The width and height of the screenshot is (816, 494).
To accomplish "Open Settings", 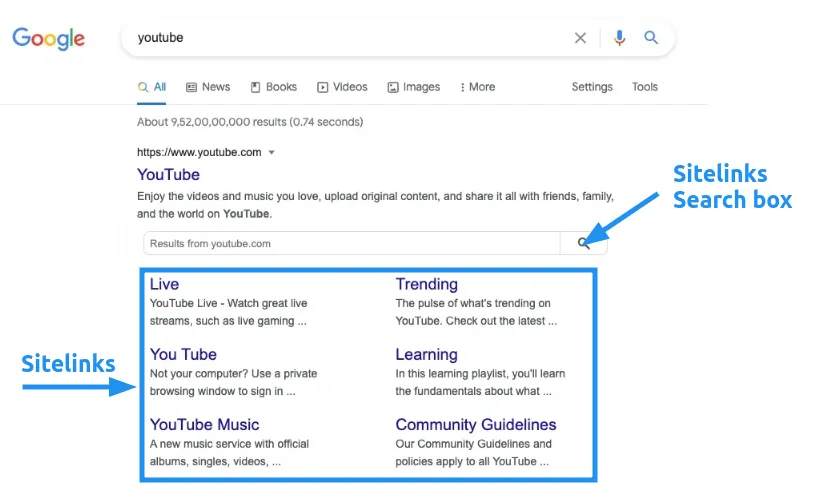I will pos(592,87).
